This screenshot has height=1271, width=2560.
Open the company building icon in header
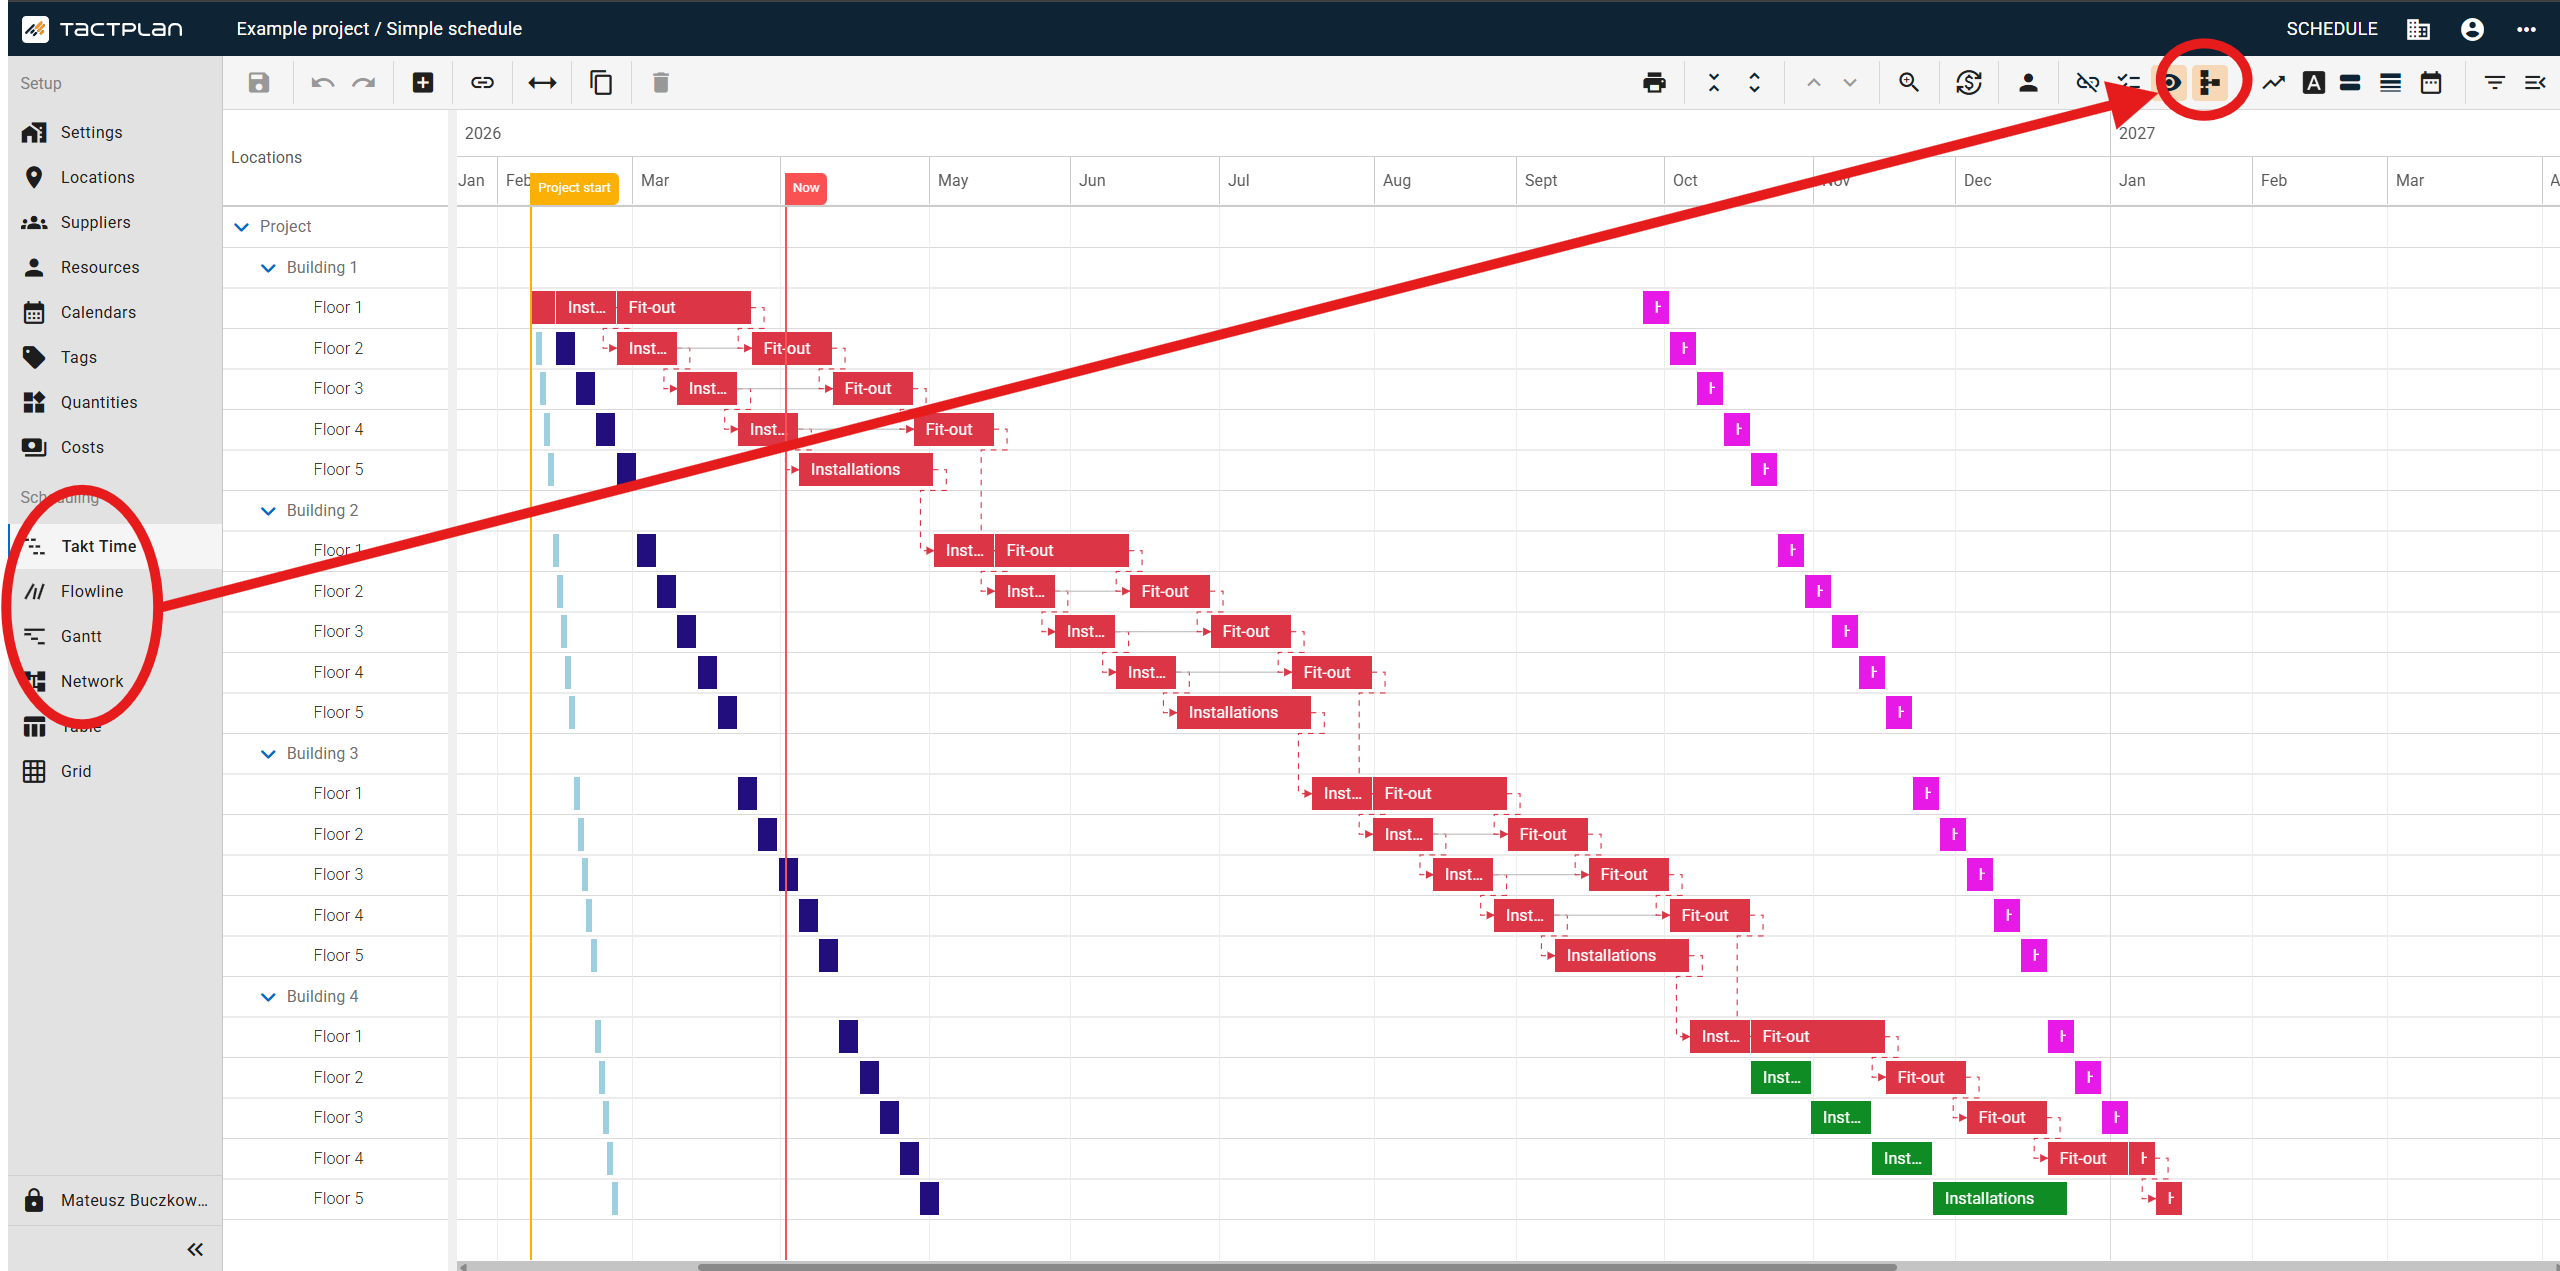(x=2418, y=29)
